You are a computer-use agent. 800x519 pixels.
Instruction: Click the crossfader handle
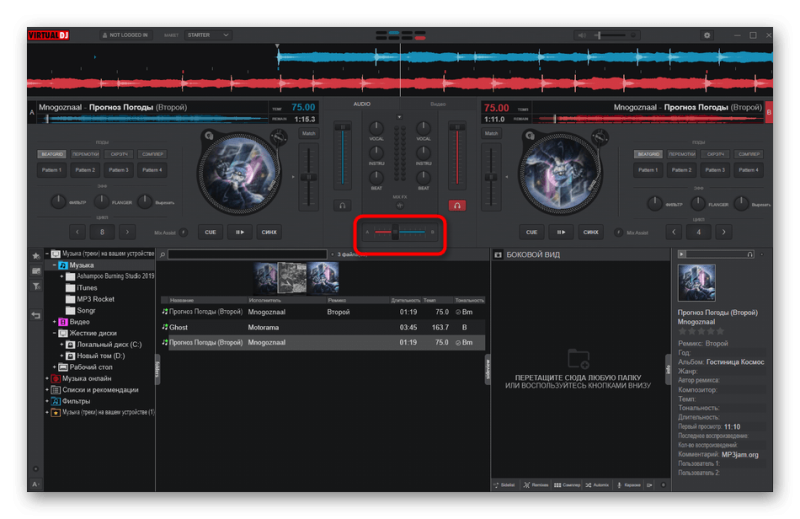(x=395, y=232)
